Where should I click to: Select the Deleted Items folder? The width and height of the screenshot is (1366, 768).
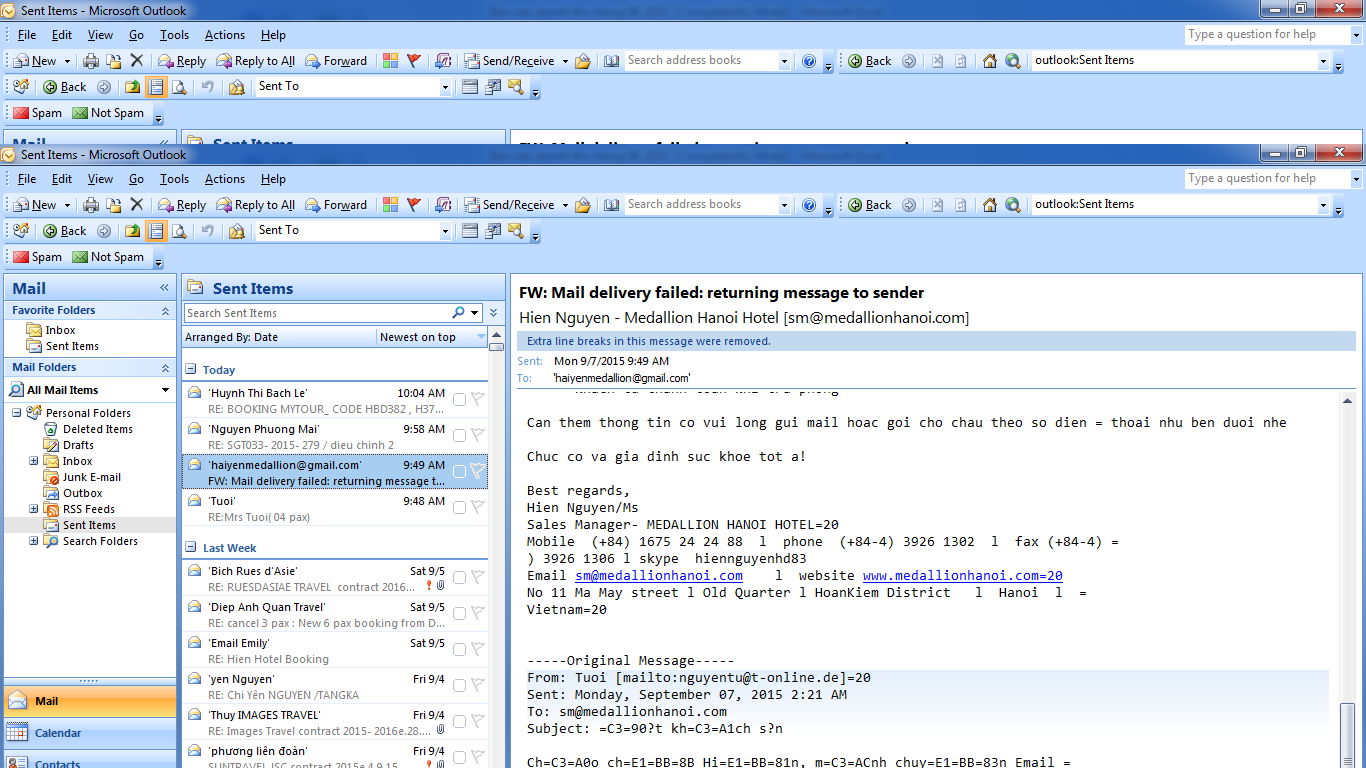97,429
